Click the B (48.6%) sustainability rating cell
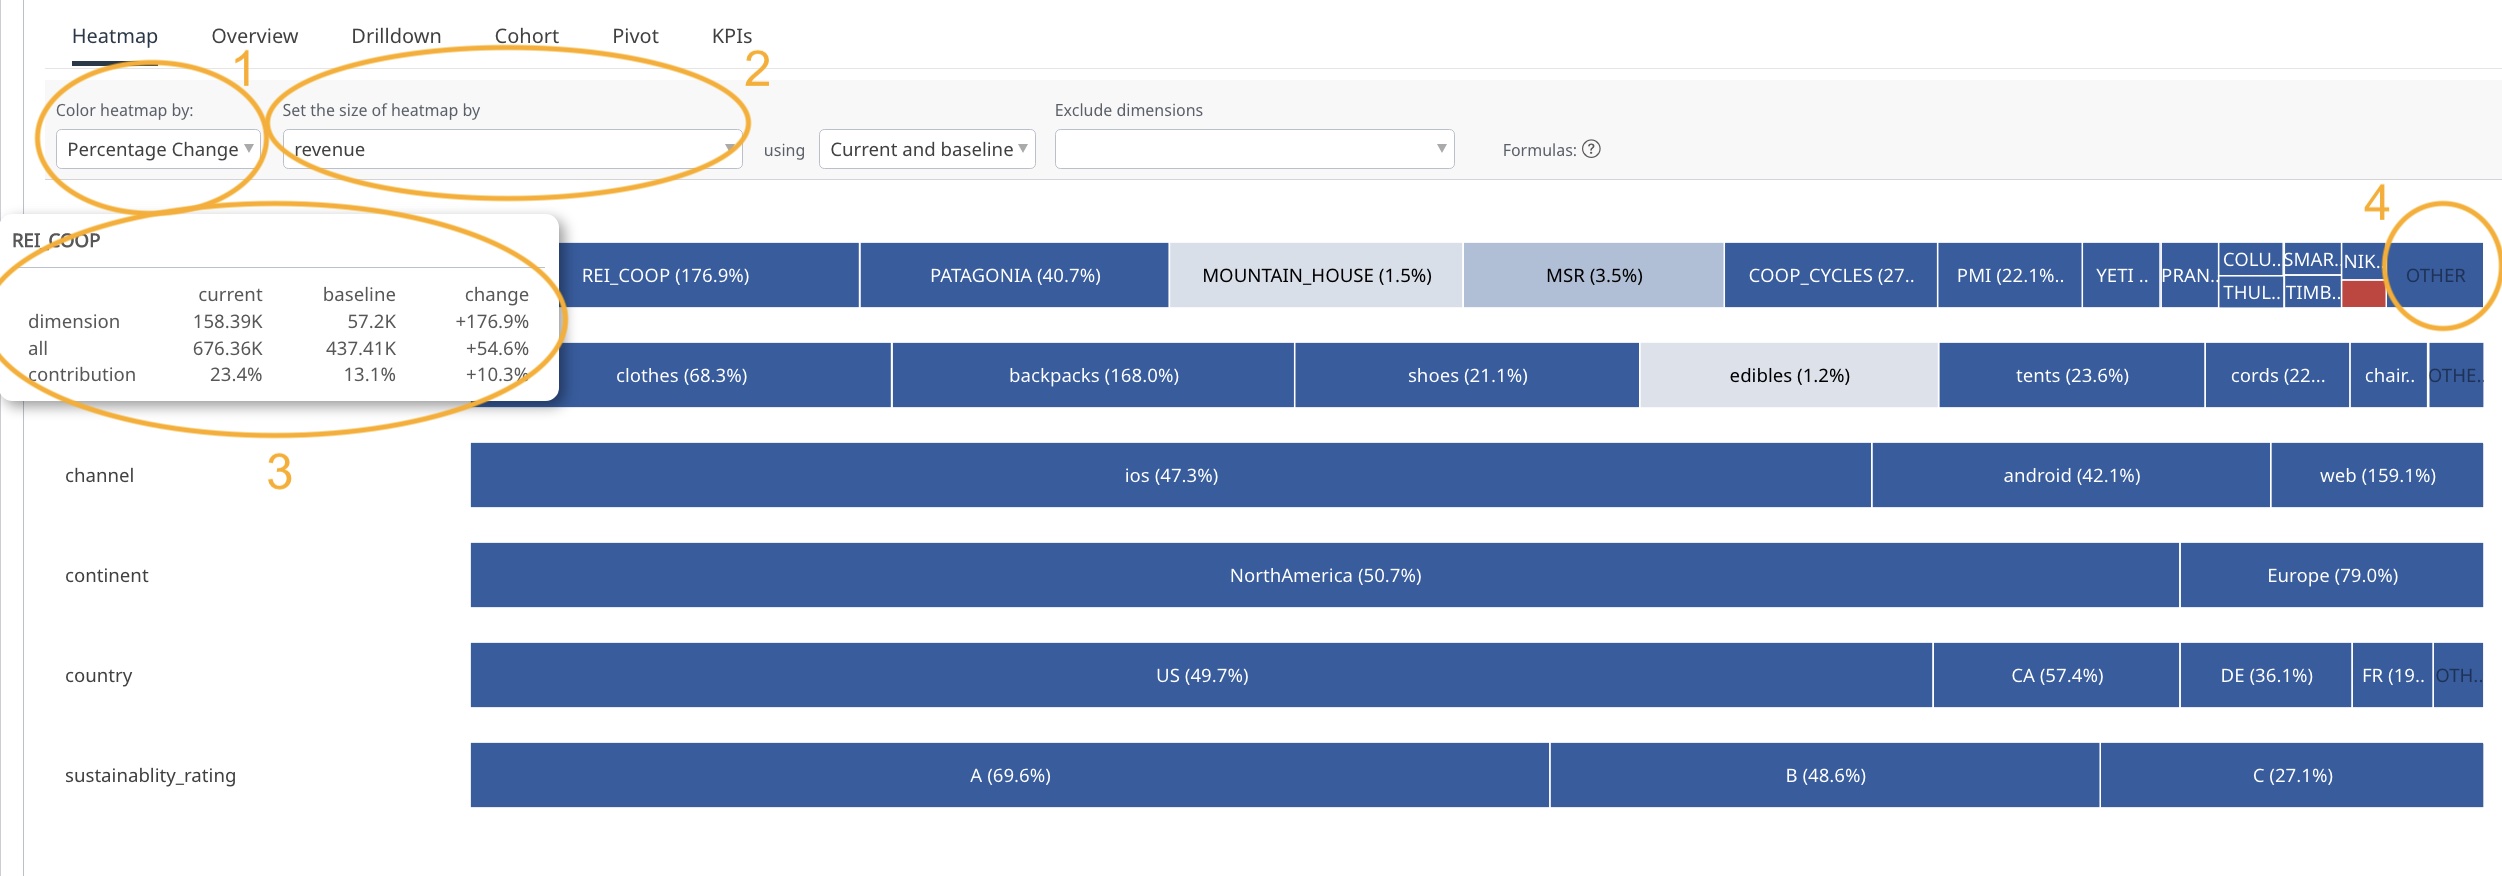This screenshot has width=2502, height=876. click(x=1825, y=775)
